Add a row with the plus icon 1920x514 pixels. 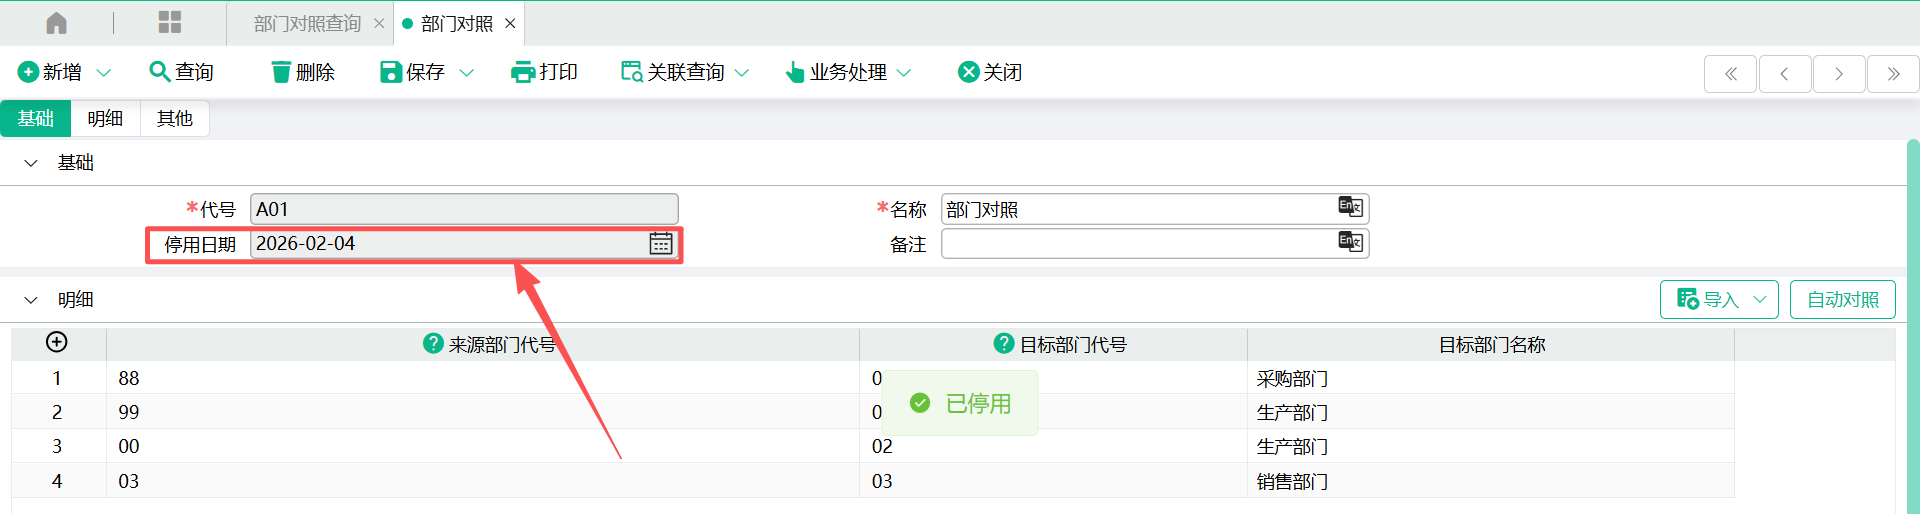(x=57, y=343)
